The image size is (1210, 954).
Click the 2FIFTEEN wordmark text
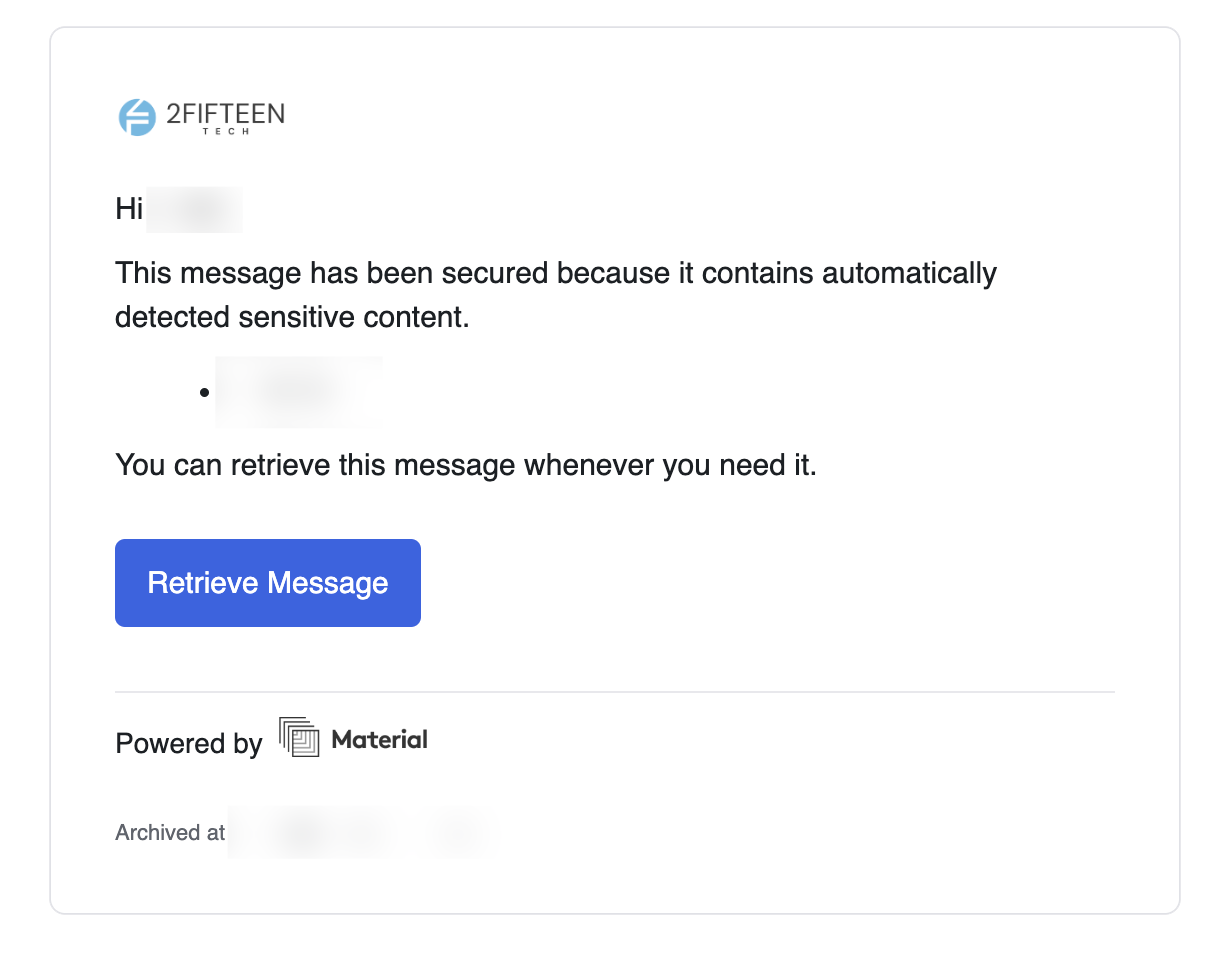[227, 113]
